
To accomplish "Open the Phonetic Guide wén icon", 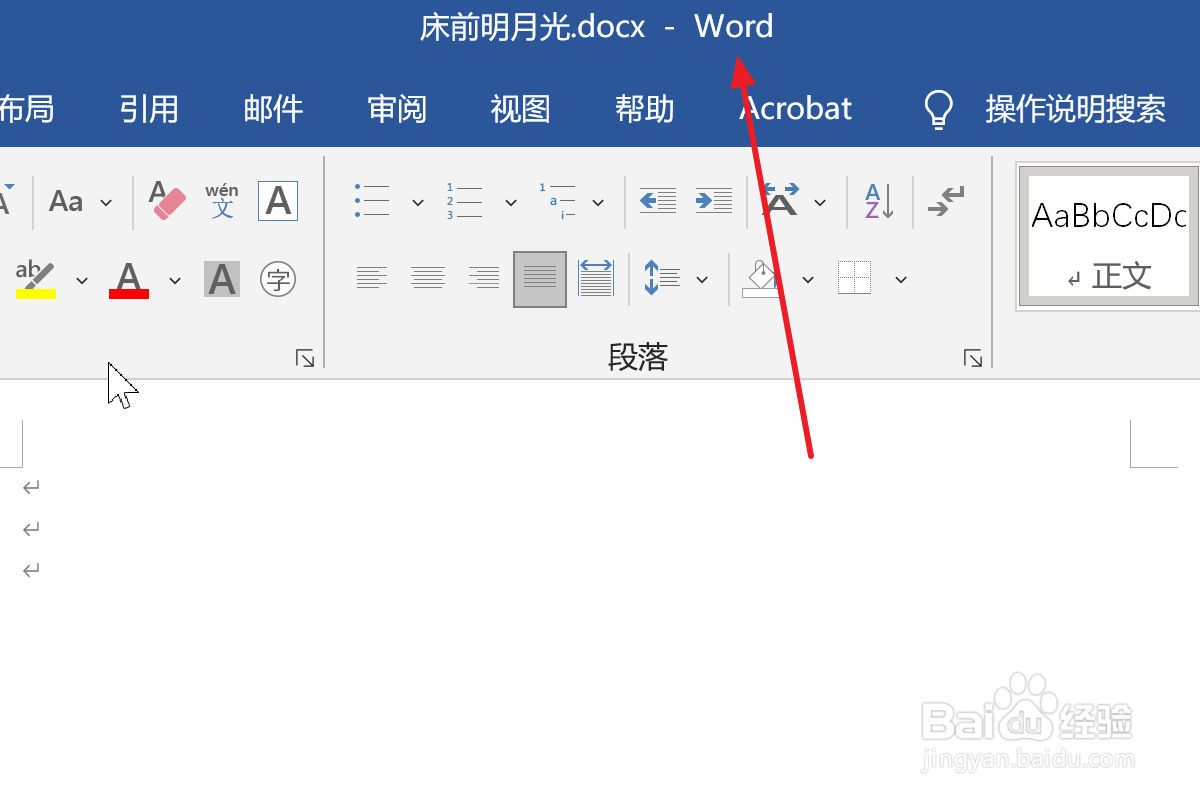I will [x=222, y=200].
